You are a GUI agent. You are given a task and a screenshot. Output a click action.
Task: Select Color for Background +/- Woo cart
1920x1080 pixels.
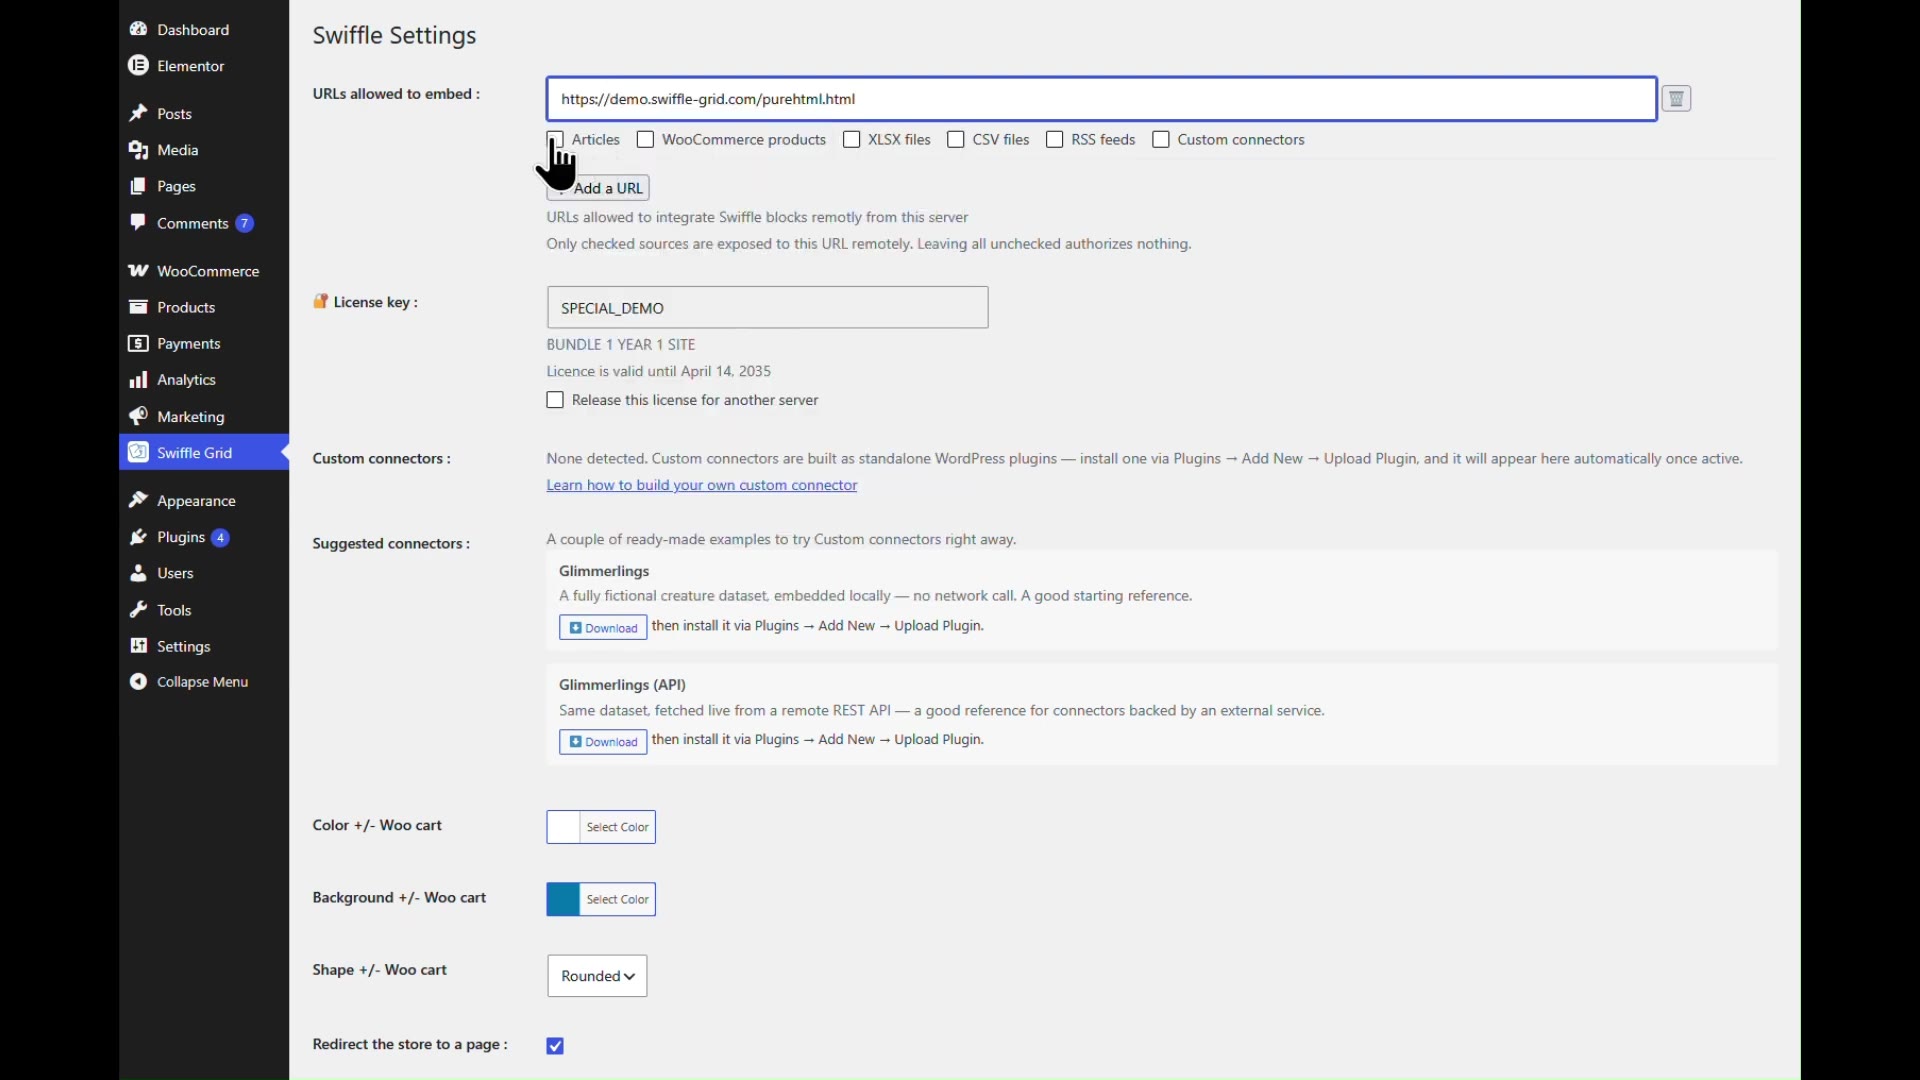tap(601, 900)
